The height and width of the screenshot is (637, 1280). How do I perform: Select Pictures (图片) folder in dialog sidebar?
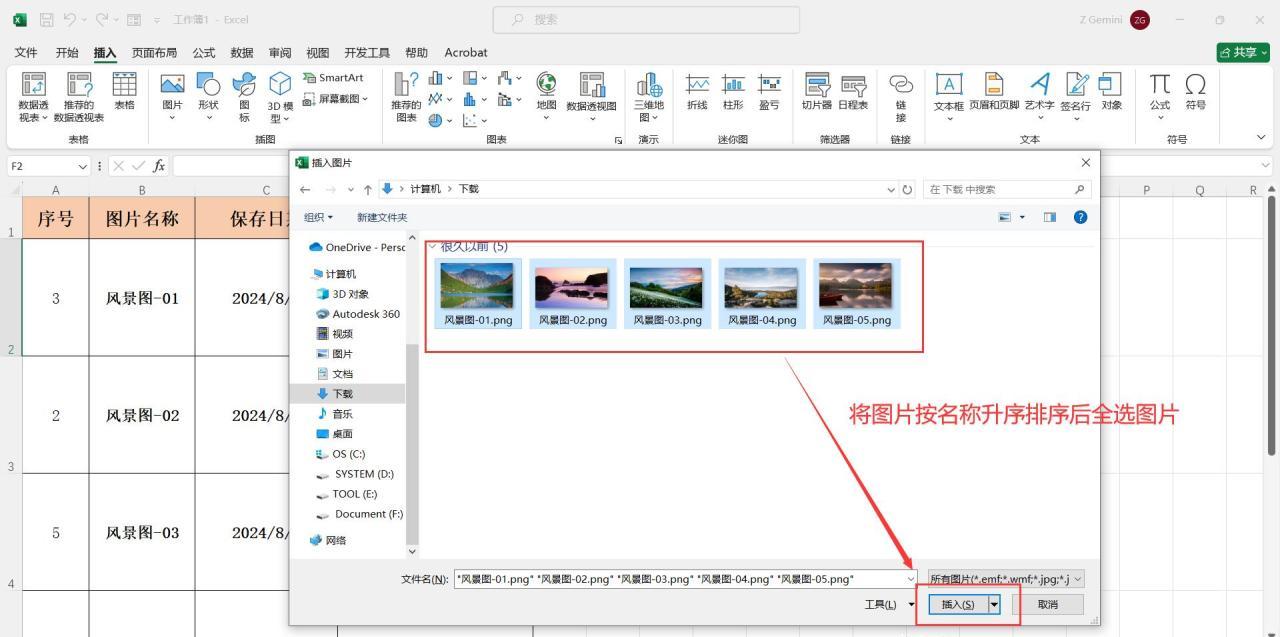[342, 354]
